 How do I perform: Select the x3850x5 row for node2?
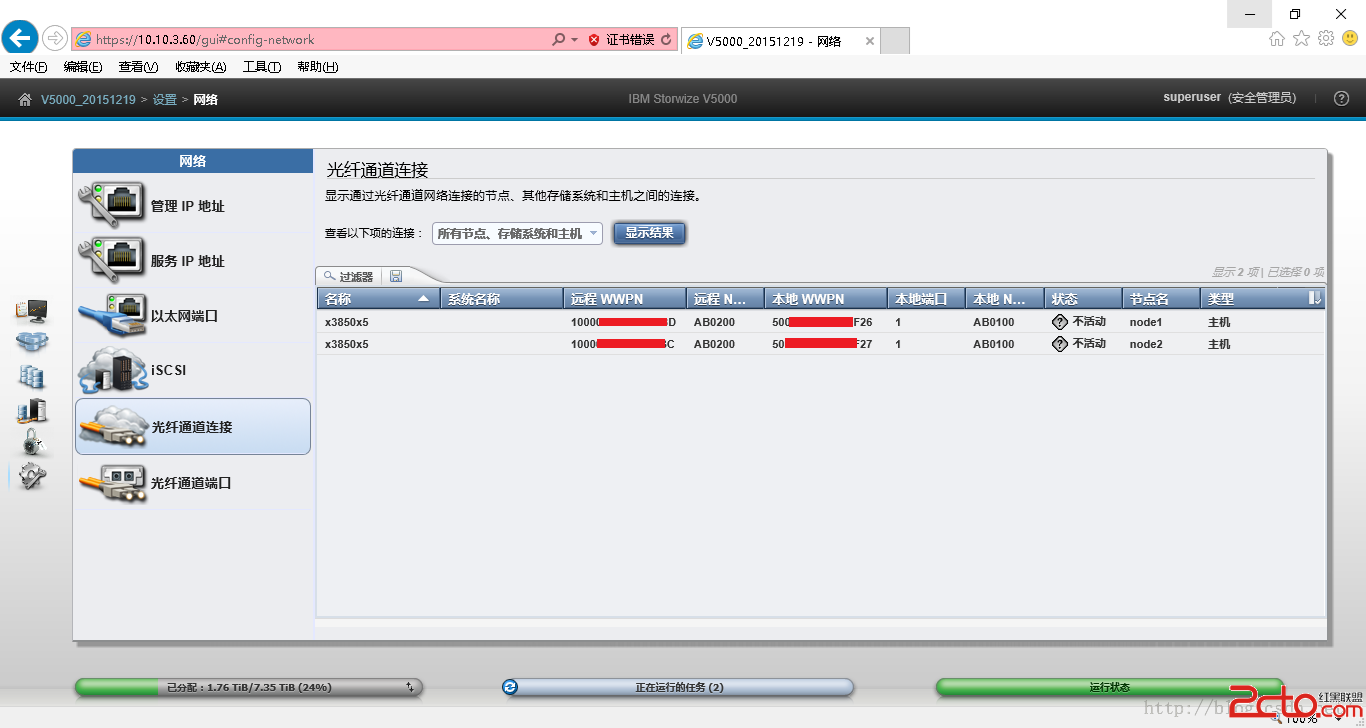pos(821,344)
